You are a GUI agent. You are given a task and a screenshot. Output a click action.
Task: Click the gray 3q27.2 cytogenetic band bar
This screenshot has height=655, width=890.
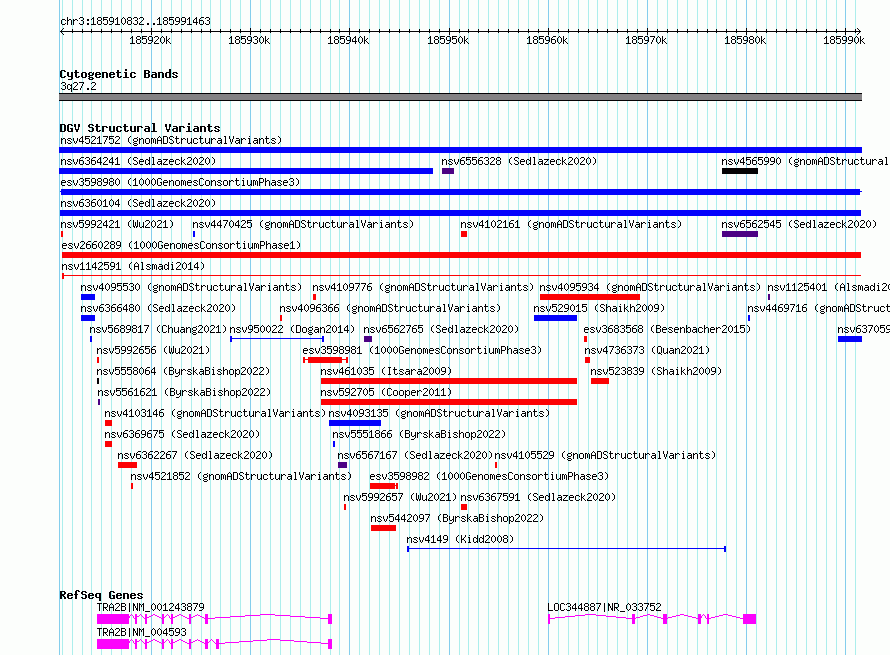click(460, 97)
